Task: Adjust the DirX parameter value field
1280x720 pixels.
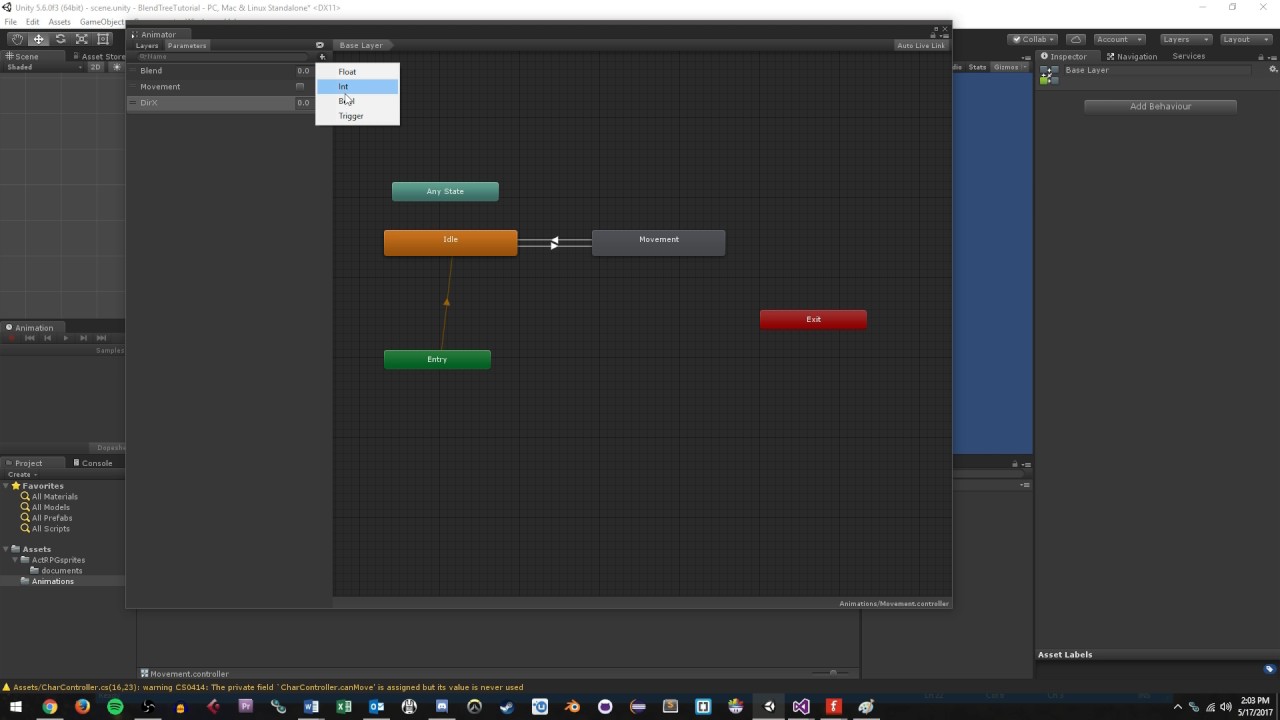Action: pos(303,102)
